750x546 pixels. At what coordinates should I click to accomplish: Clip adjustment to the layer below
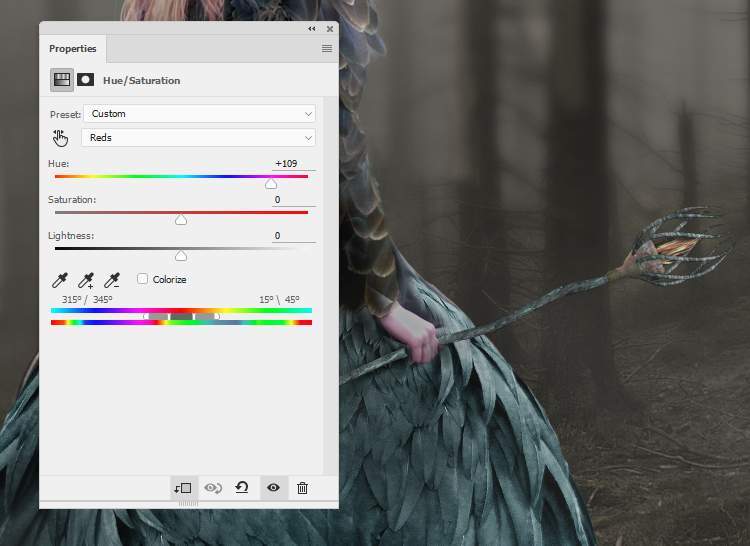point(183,488)
